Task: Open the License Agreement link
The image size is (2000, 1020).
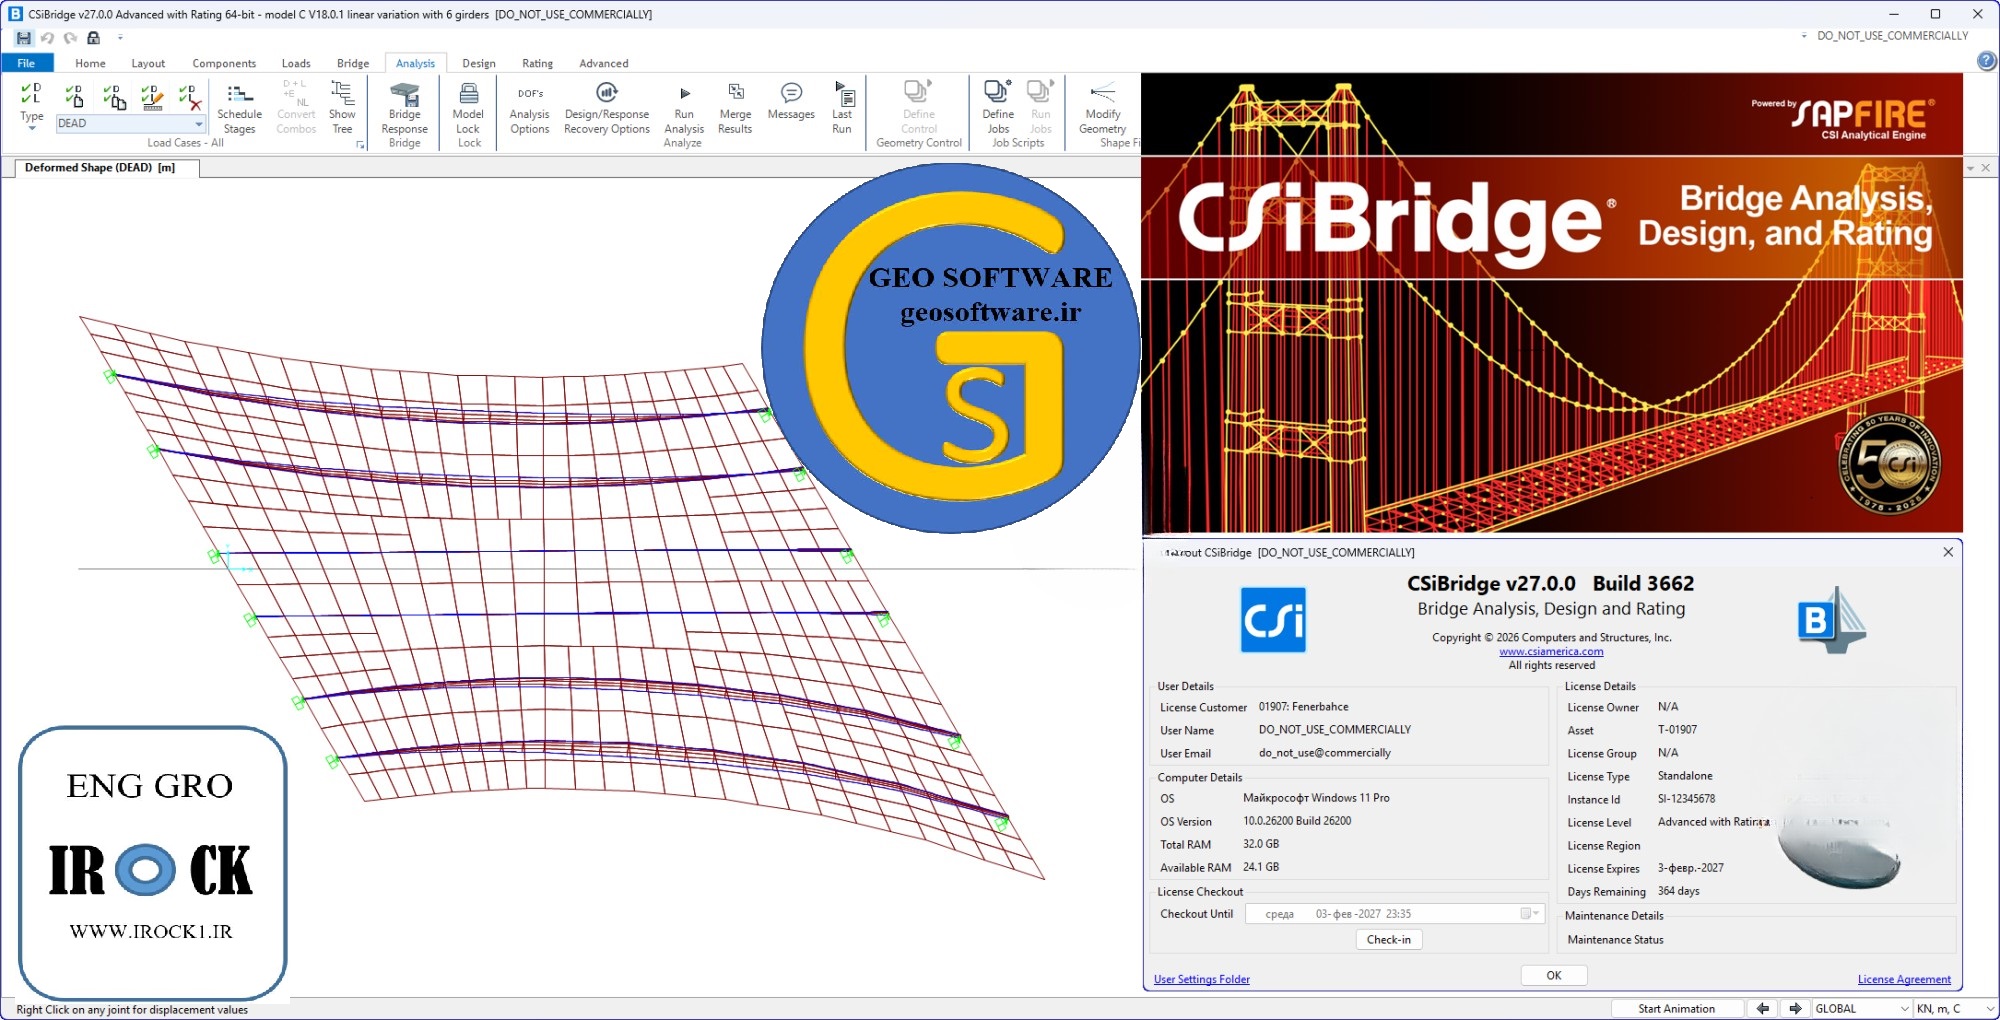Action: click(1903, 980)
